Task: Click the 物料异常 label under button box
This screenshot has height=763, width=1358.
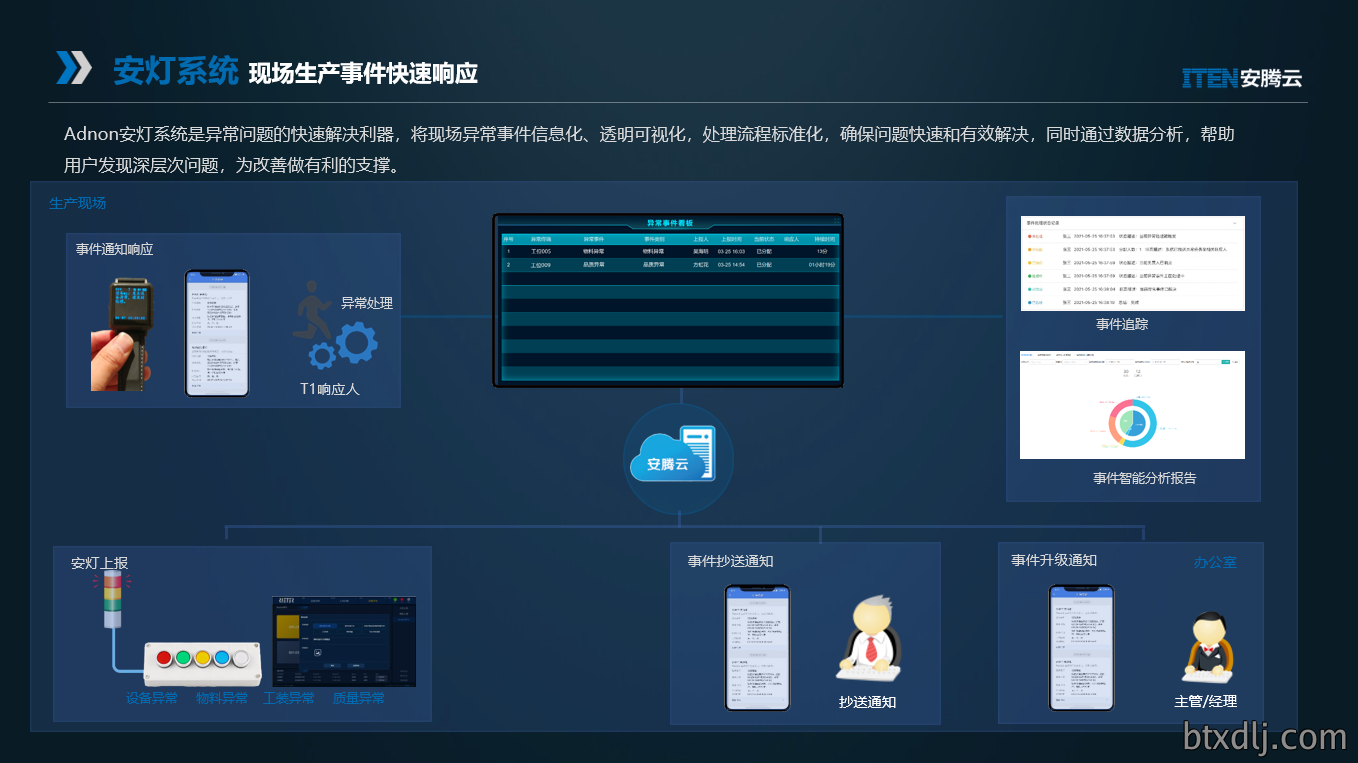Action: 222,698
